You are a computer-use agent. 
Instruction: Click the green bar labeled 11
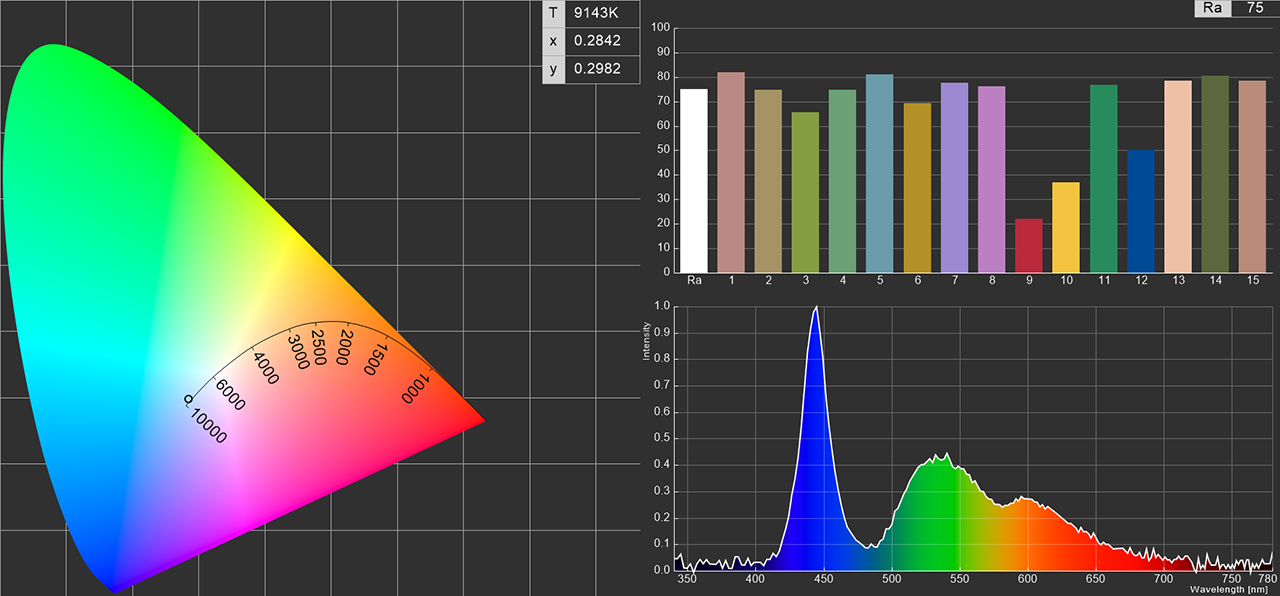point(1104,178)
